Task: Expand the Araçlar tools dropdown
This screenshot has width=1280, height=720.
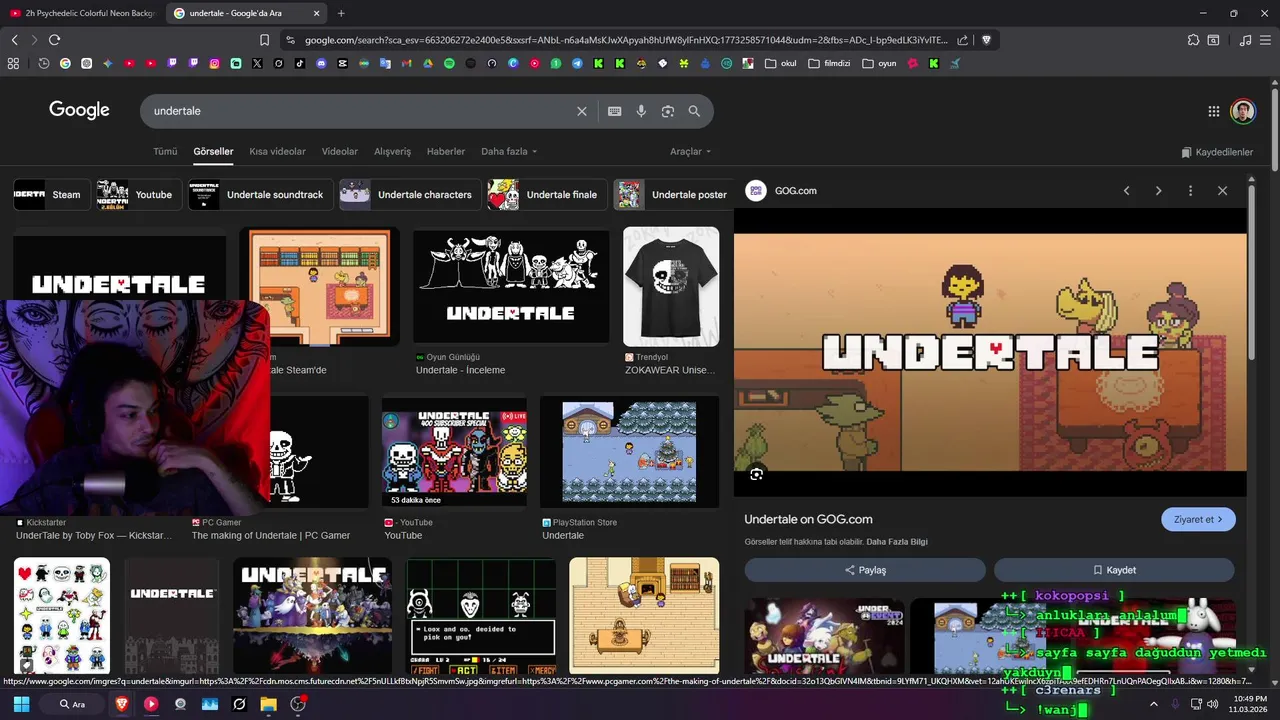Action: tap(690, 152)
